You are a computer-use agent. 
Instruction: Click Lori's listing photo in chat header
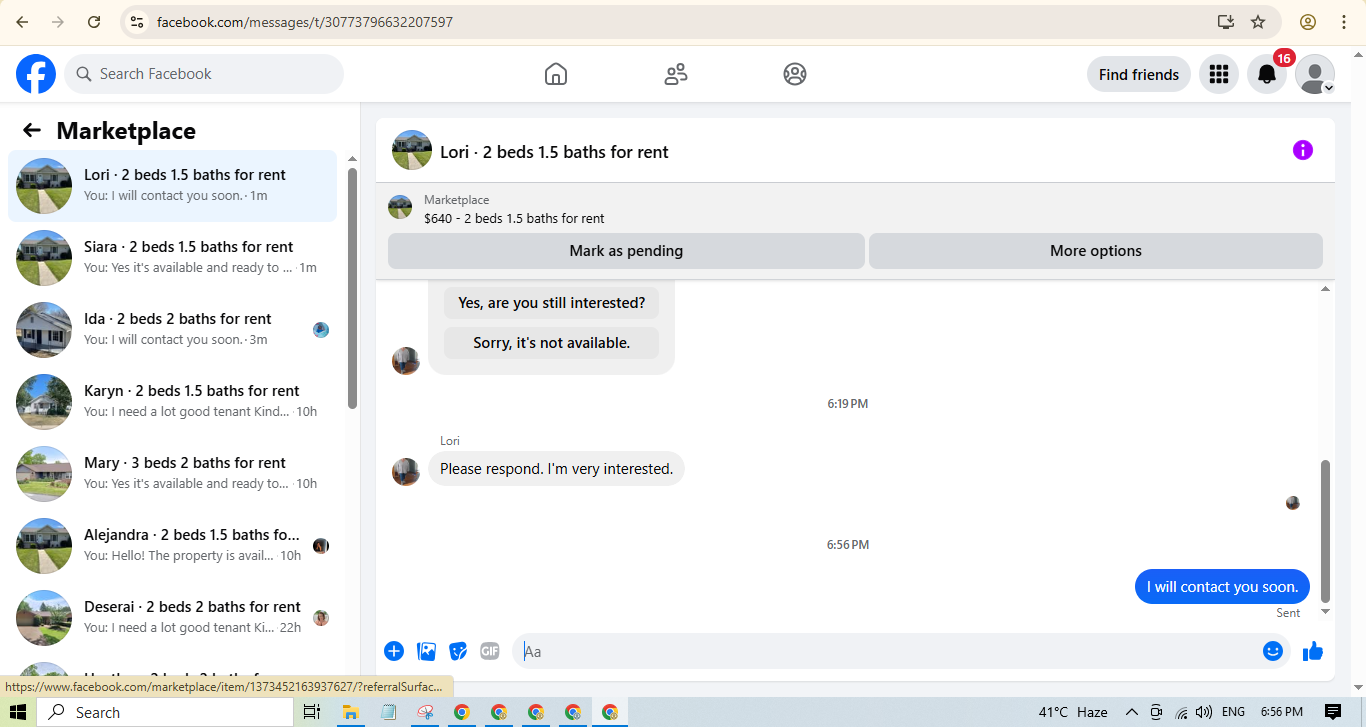(x=412, y=150)
